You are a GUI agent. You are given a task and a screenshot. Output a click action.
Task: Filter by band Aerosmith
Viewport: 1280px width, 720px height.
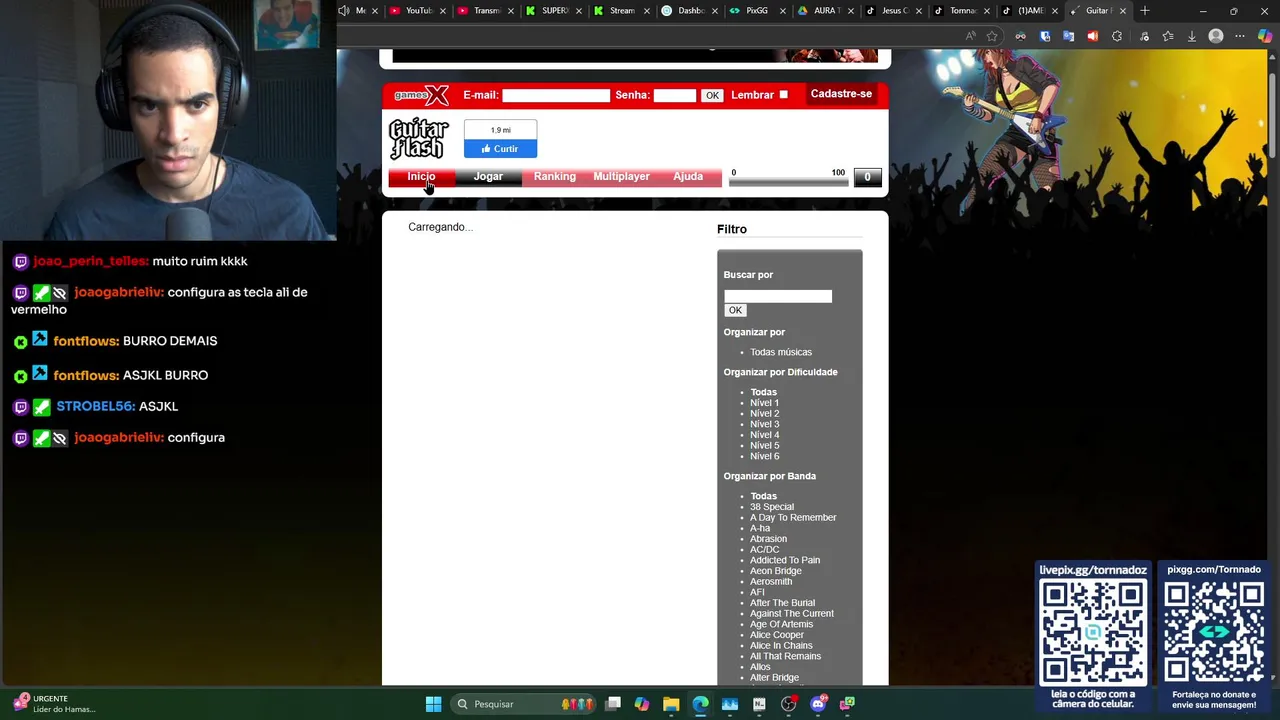771,581
